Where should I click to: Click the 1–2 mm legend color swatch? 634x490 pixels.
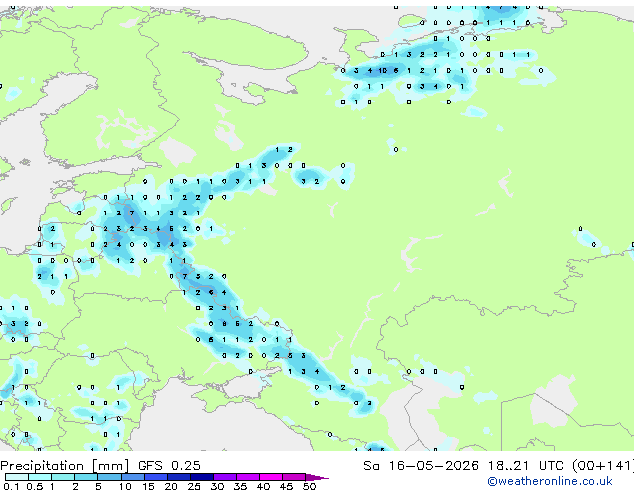tap(63, 477)
